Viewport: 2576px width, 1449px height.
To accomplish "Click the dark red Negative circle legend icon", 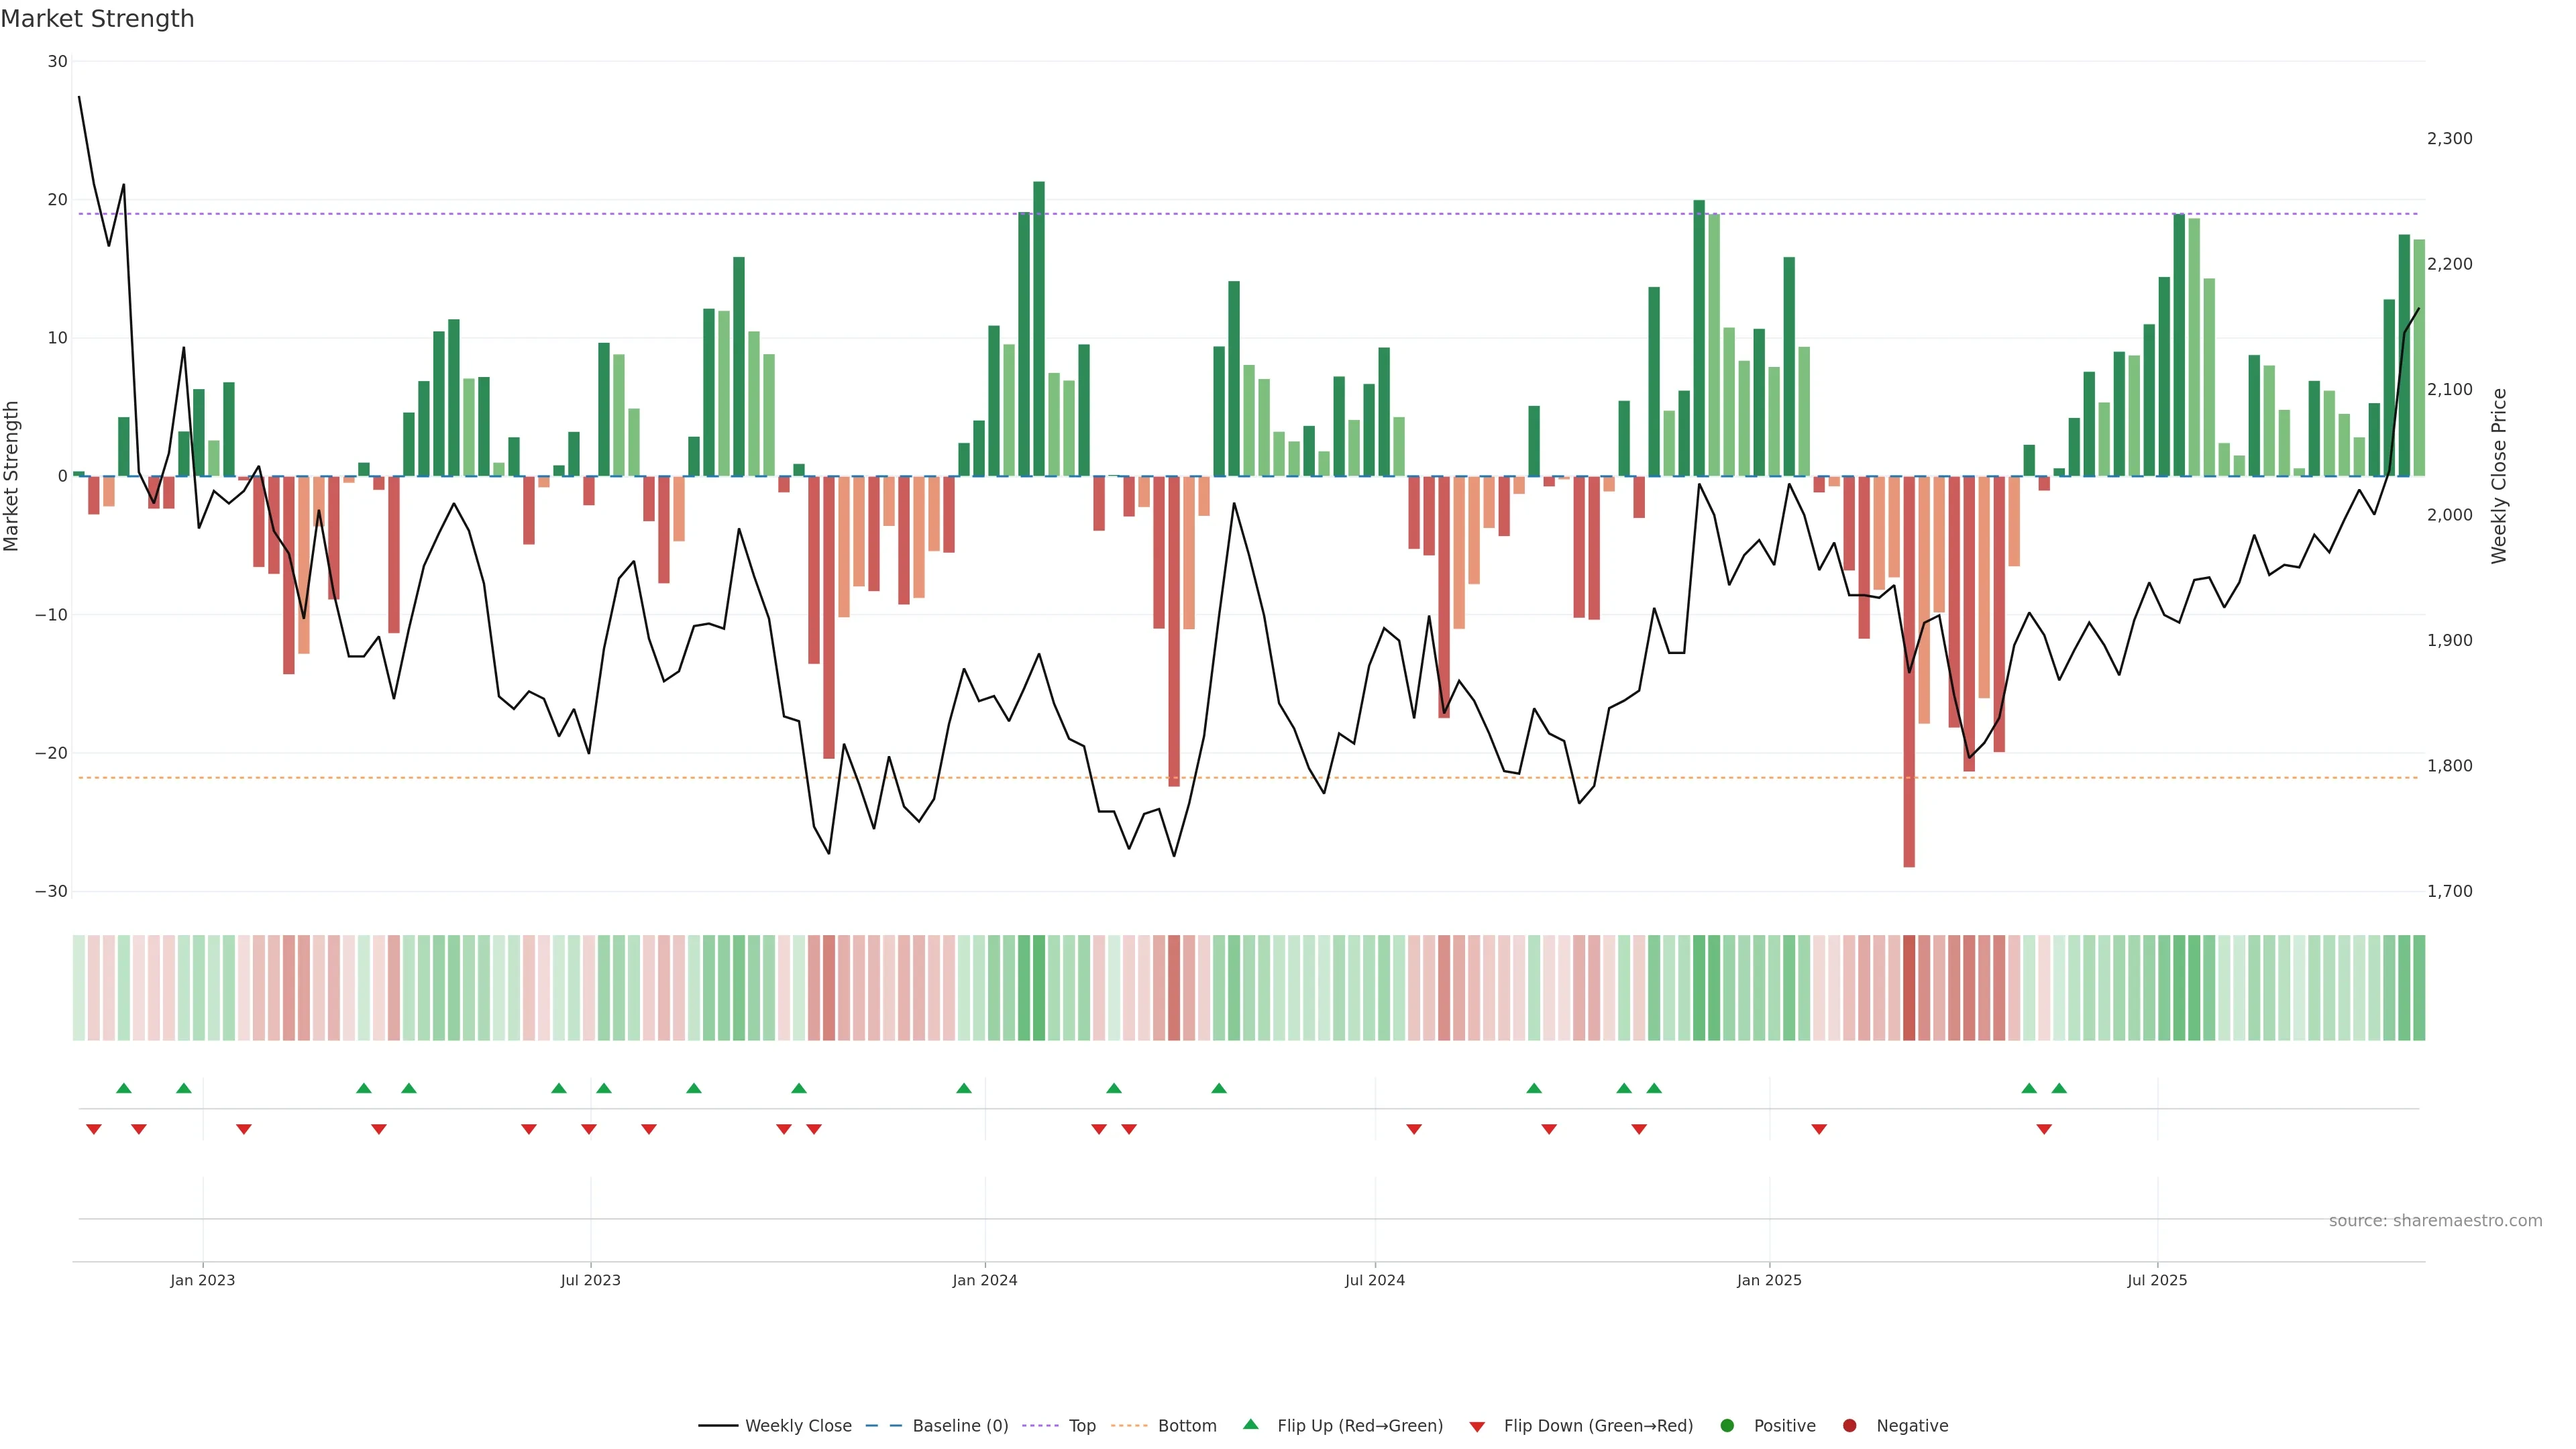I will coord(1849,1425).
